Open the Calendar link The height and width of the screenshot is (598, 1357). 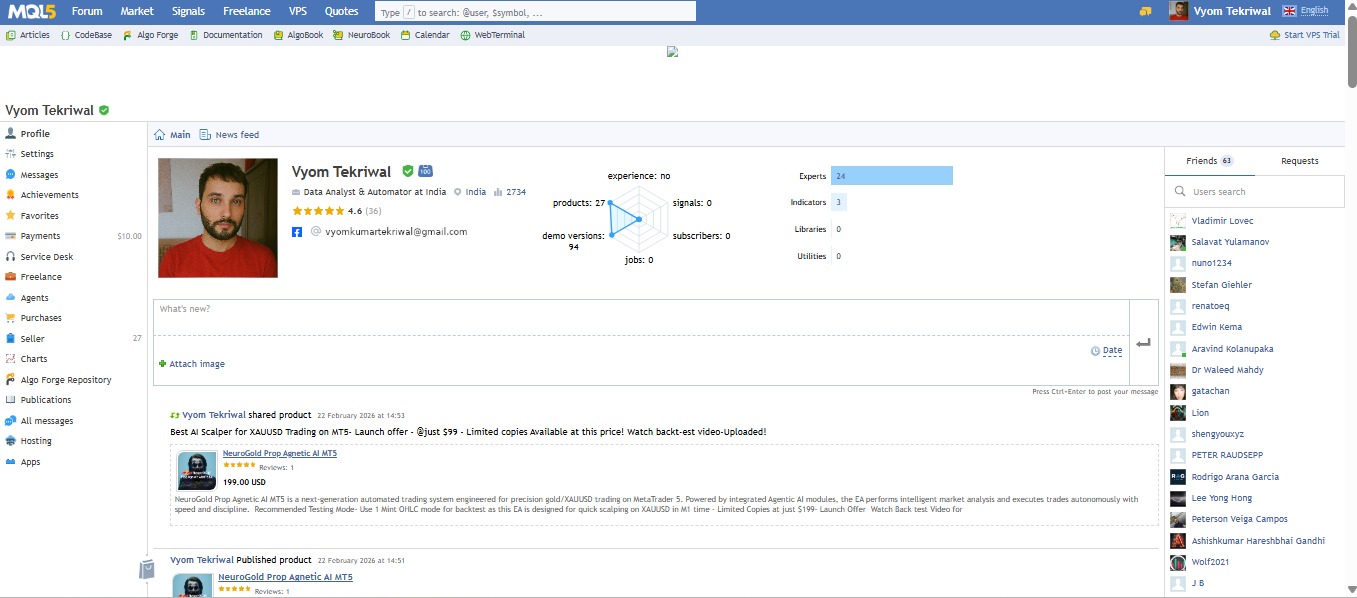425,35
